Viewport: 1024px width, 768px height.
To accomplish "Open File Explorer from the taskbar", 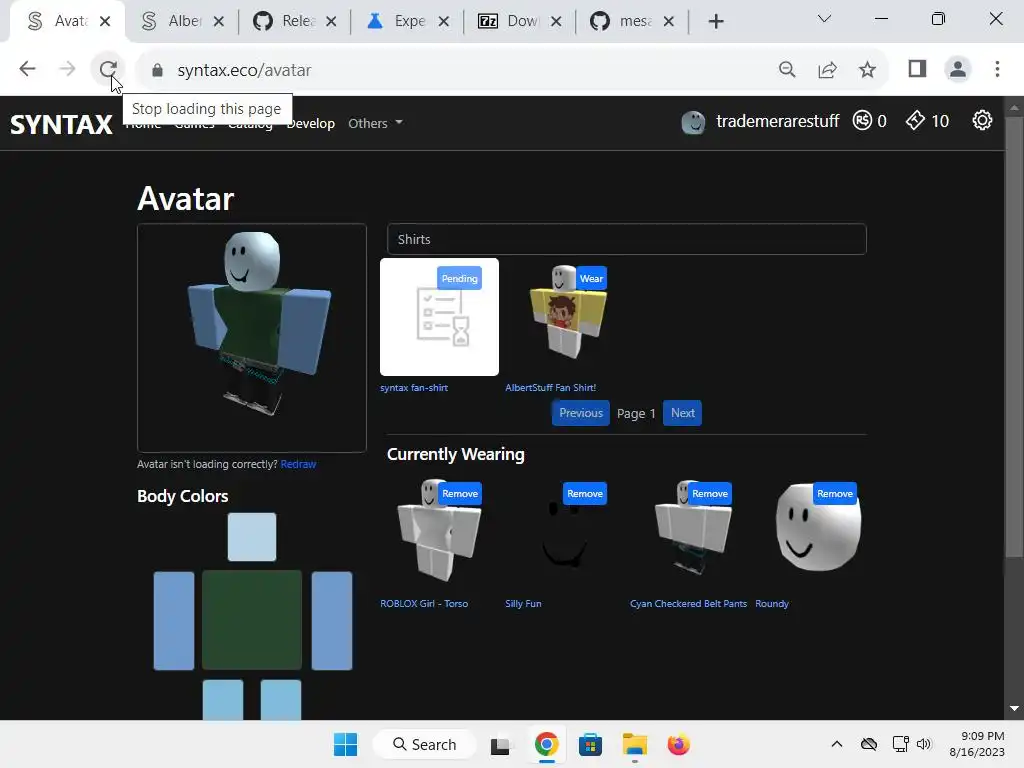I will (x=634, y=744).
